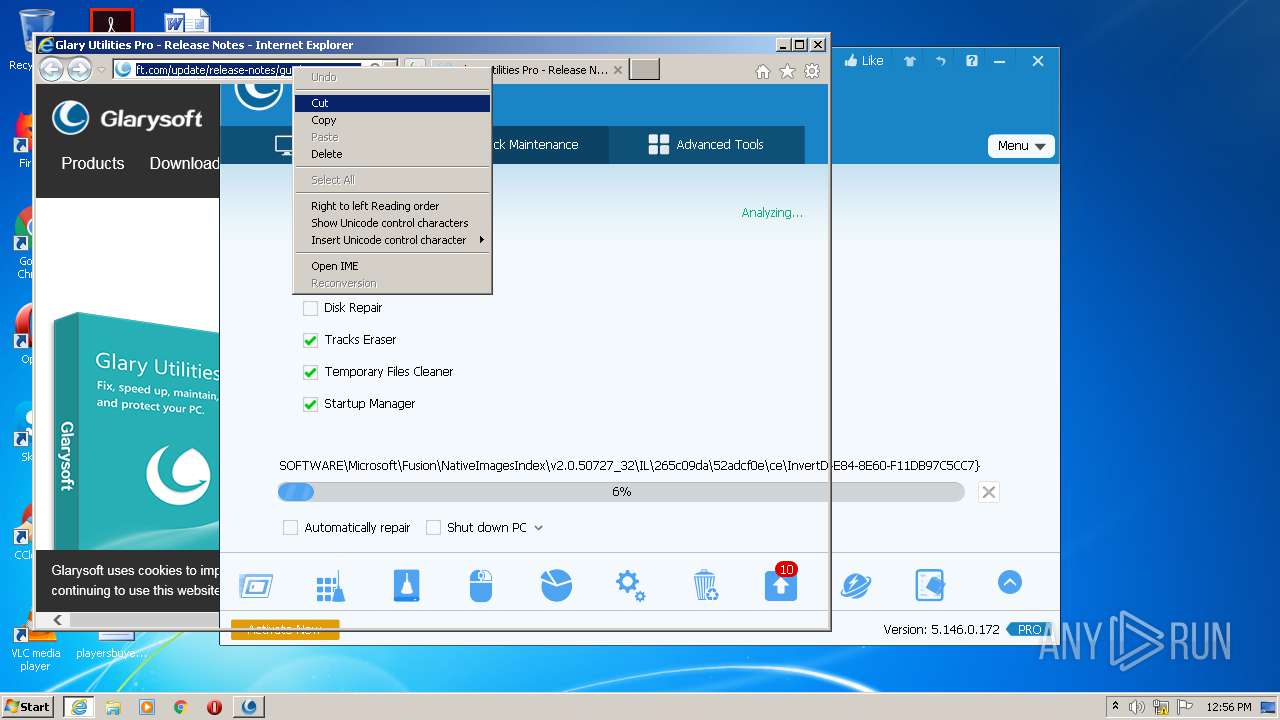Open the recycle bin uninstall icon
This screenshot has width=1280, height=720.
[705, 586]
